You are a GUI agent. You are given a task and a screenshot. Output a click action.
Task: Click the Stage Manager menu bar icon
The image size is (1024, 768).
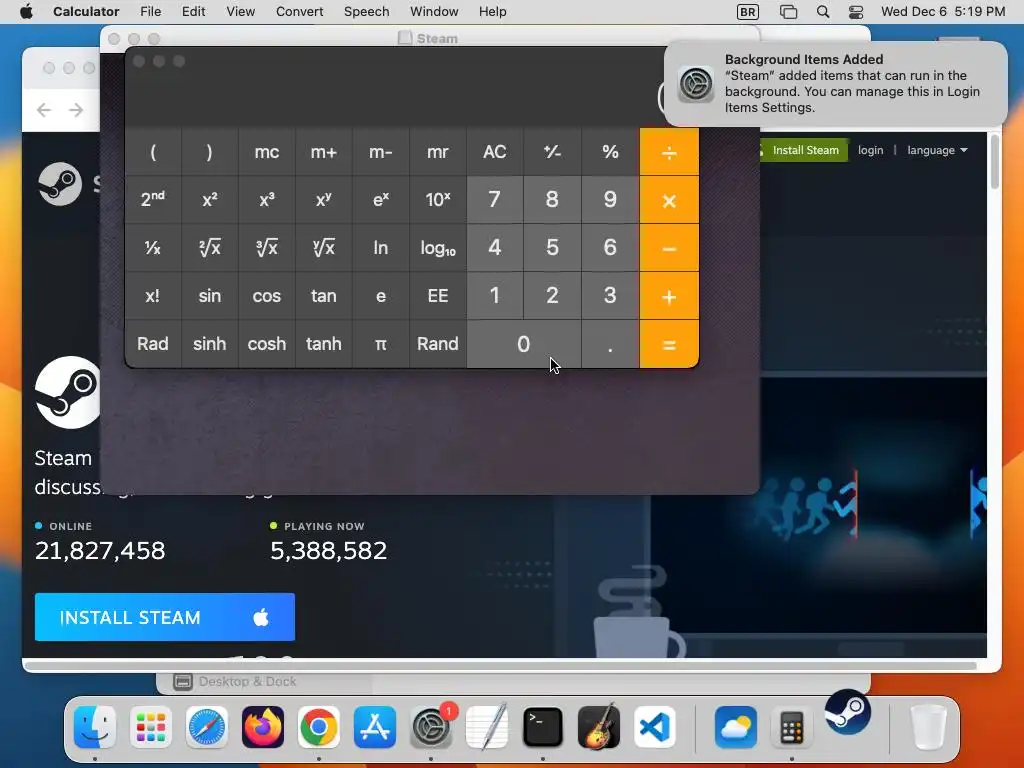point(789,12)
